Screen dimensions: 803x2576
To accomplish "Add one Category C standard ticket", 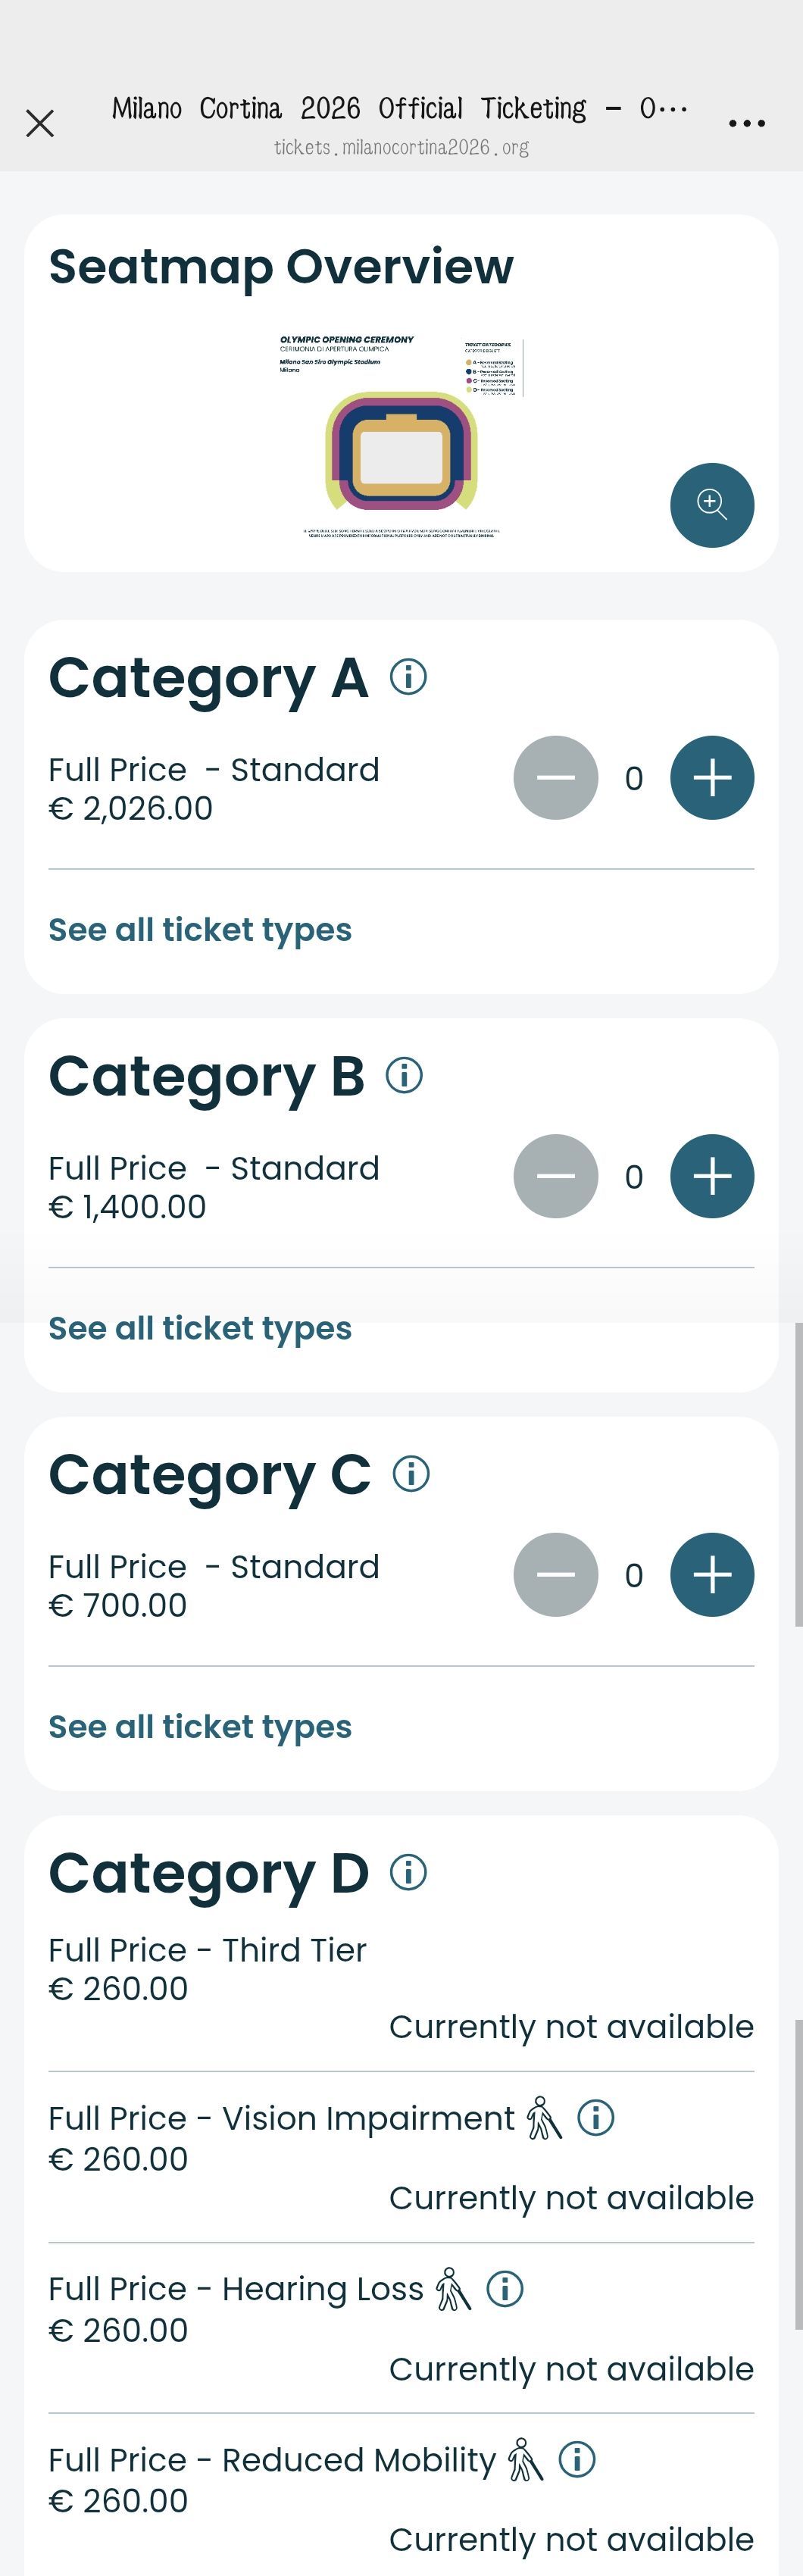I will point(712,1574).
